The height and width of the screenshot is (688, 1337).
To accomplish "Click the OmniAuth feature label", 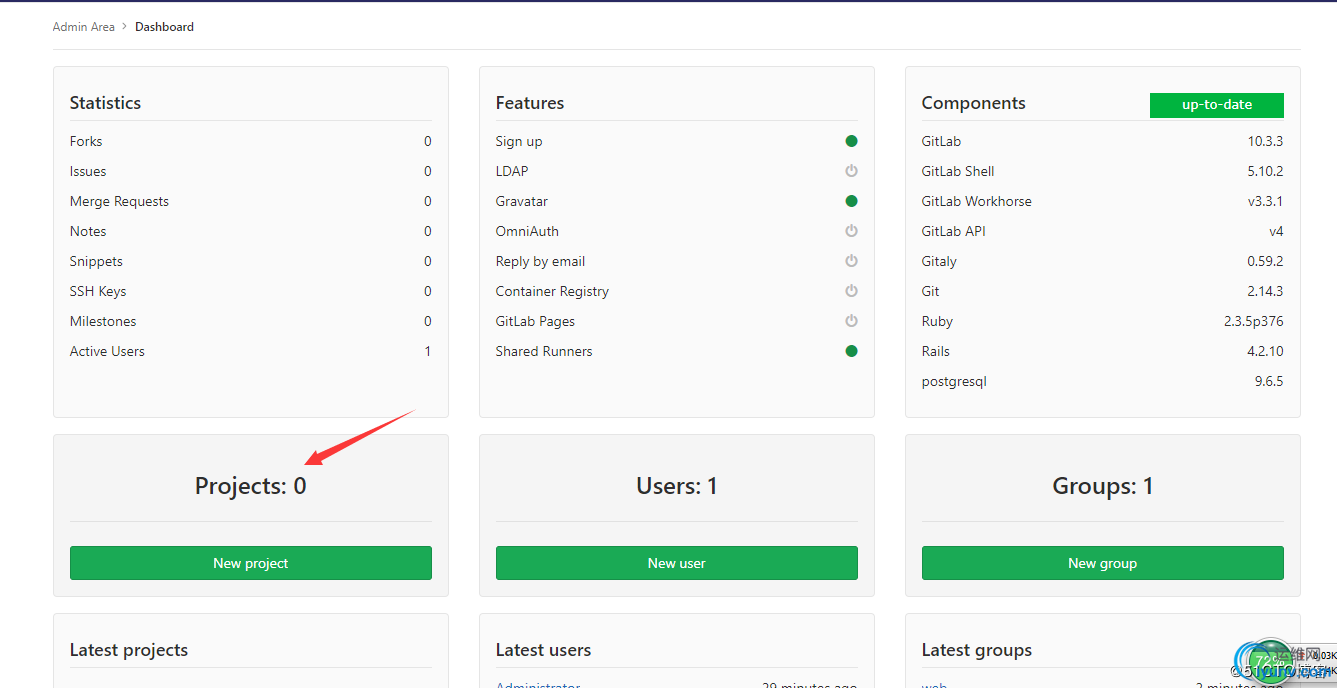I will pyautogui.click(x=527, y=231).
